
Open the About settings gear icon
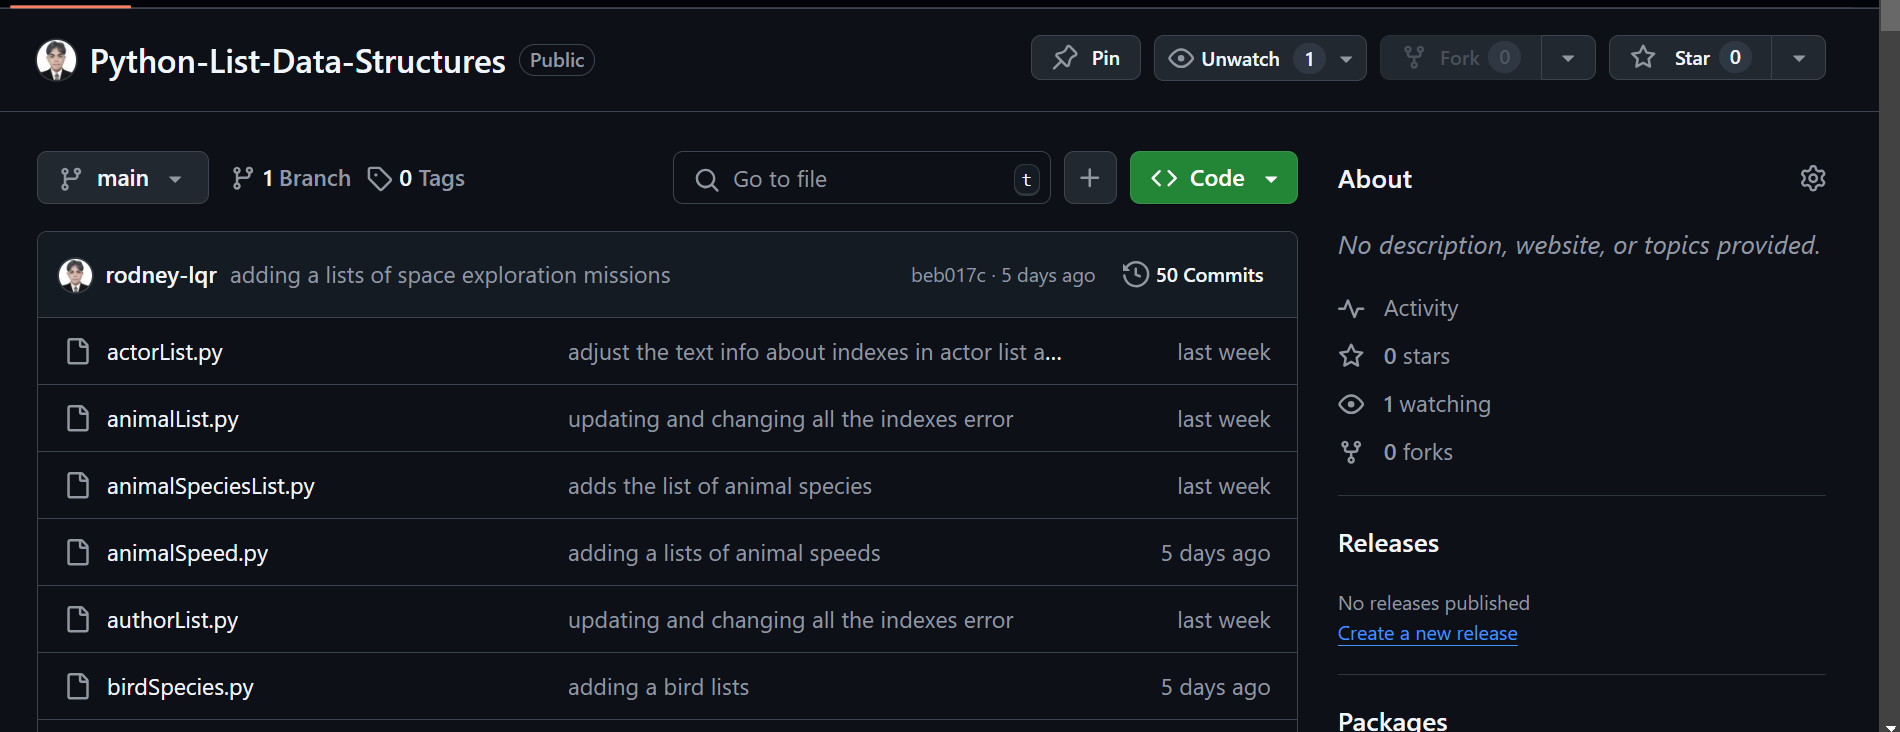[x=1813, y=178]
